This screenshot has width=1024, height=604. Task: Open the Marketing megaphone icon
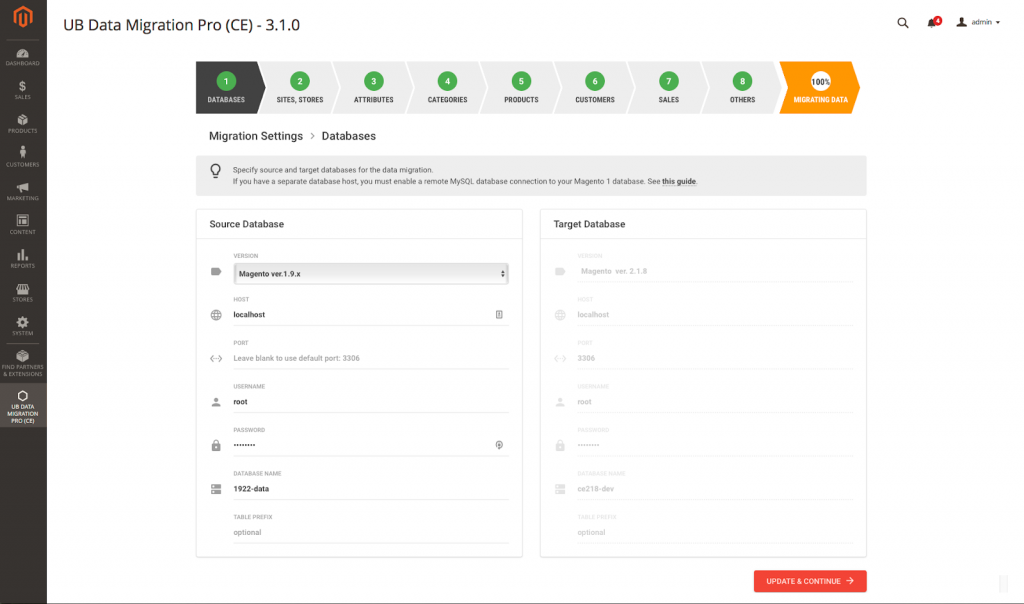click(x=22, y=191)
